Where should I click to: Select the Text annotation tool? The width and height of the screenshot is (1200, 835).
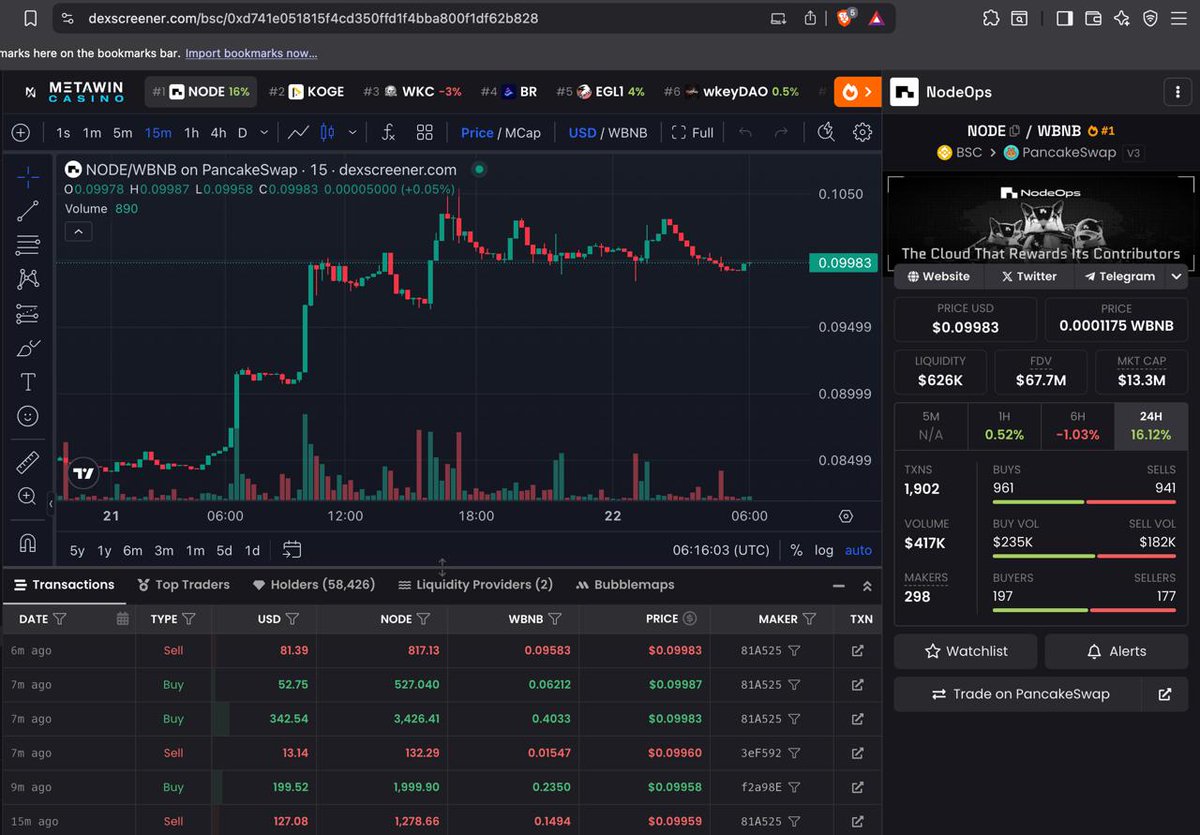click(26, 381)
